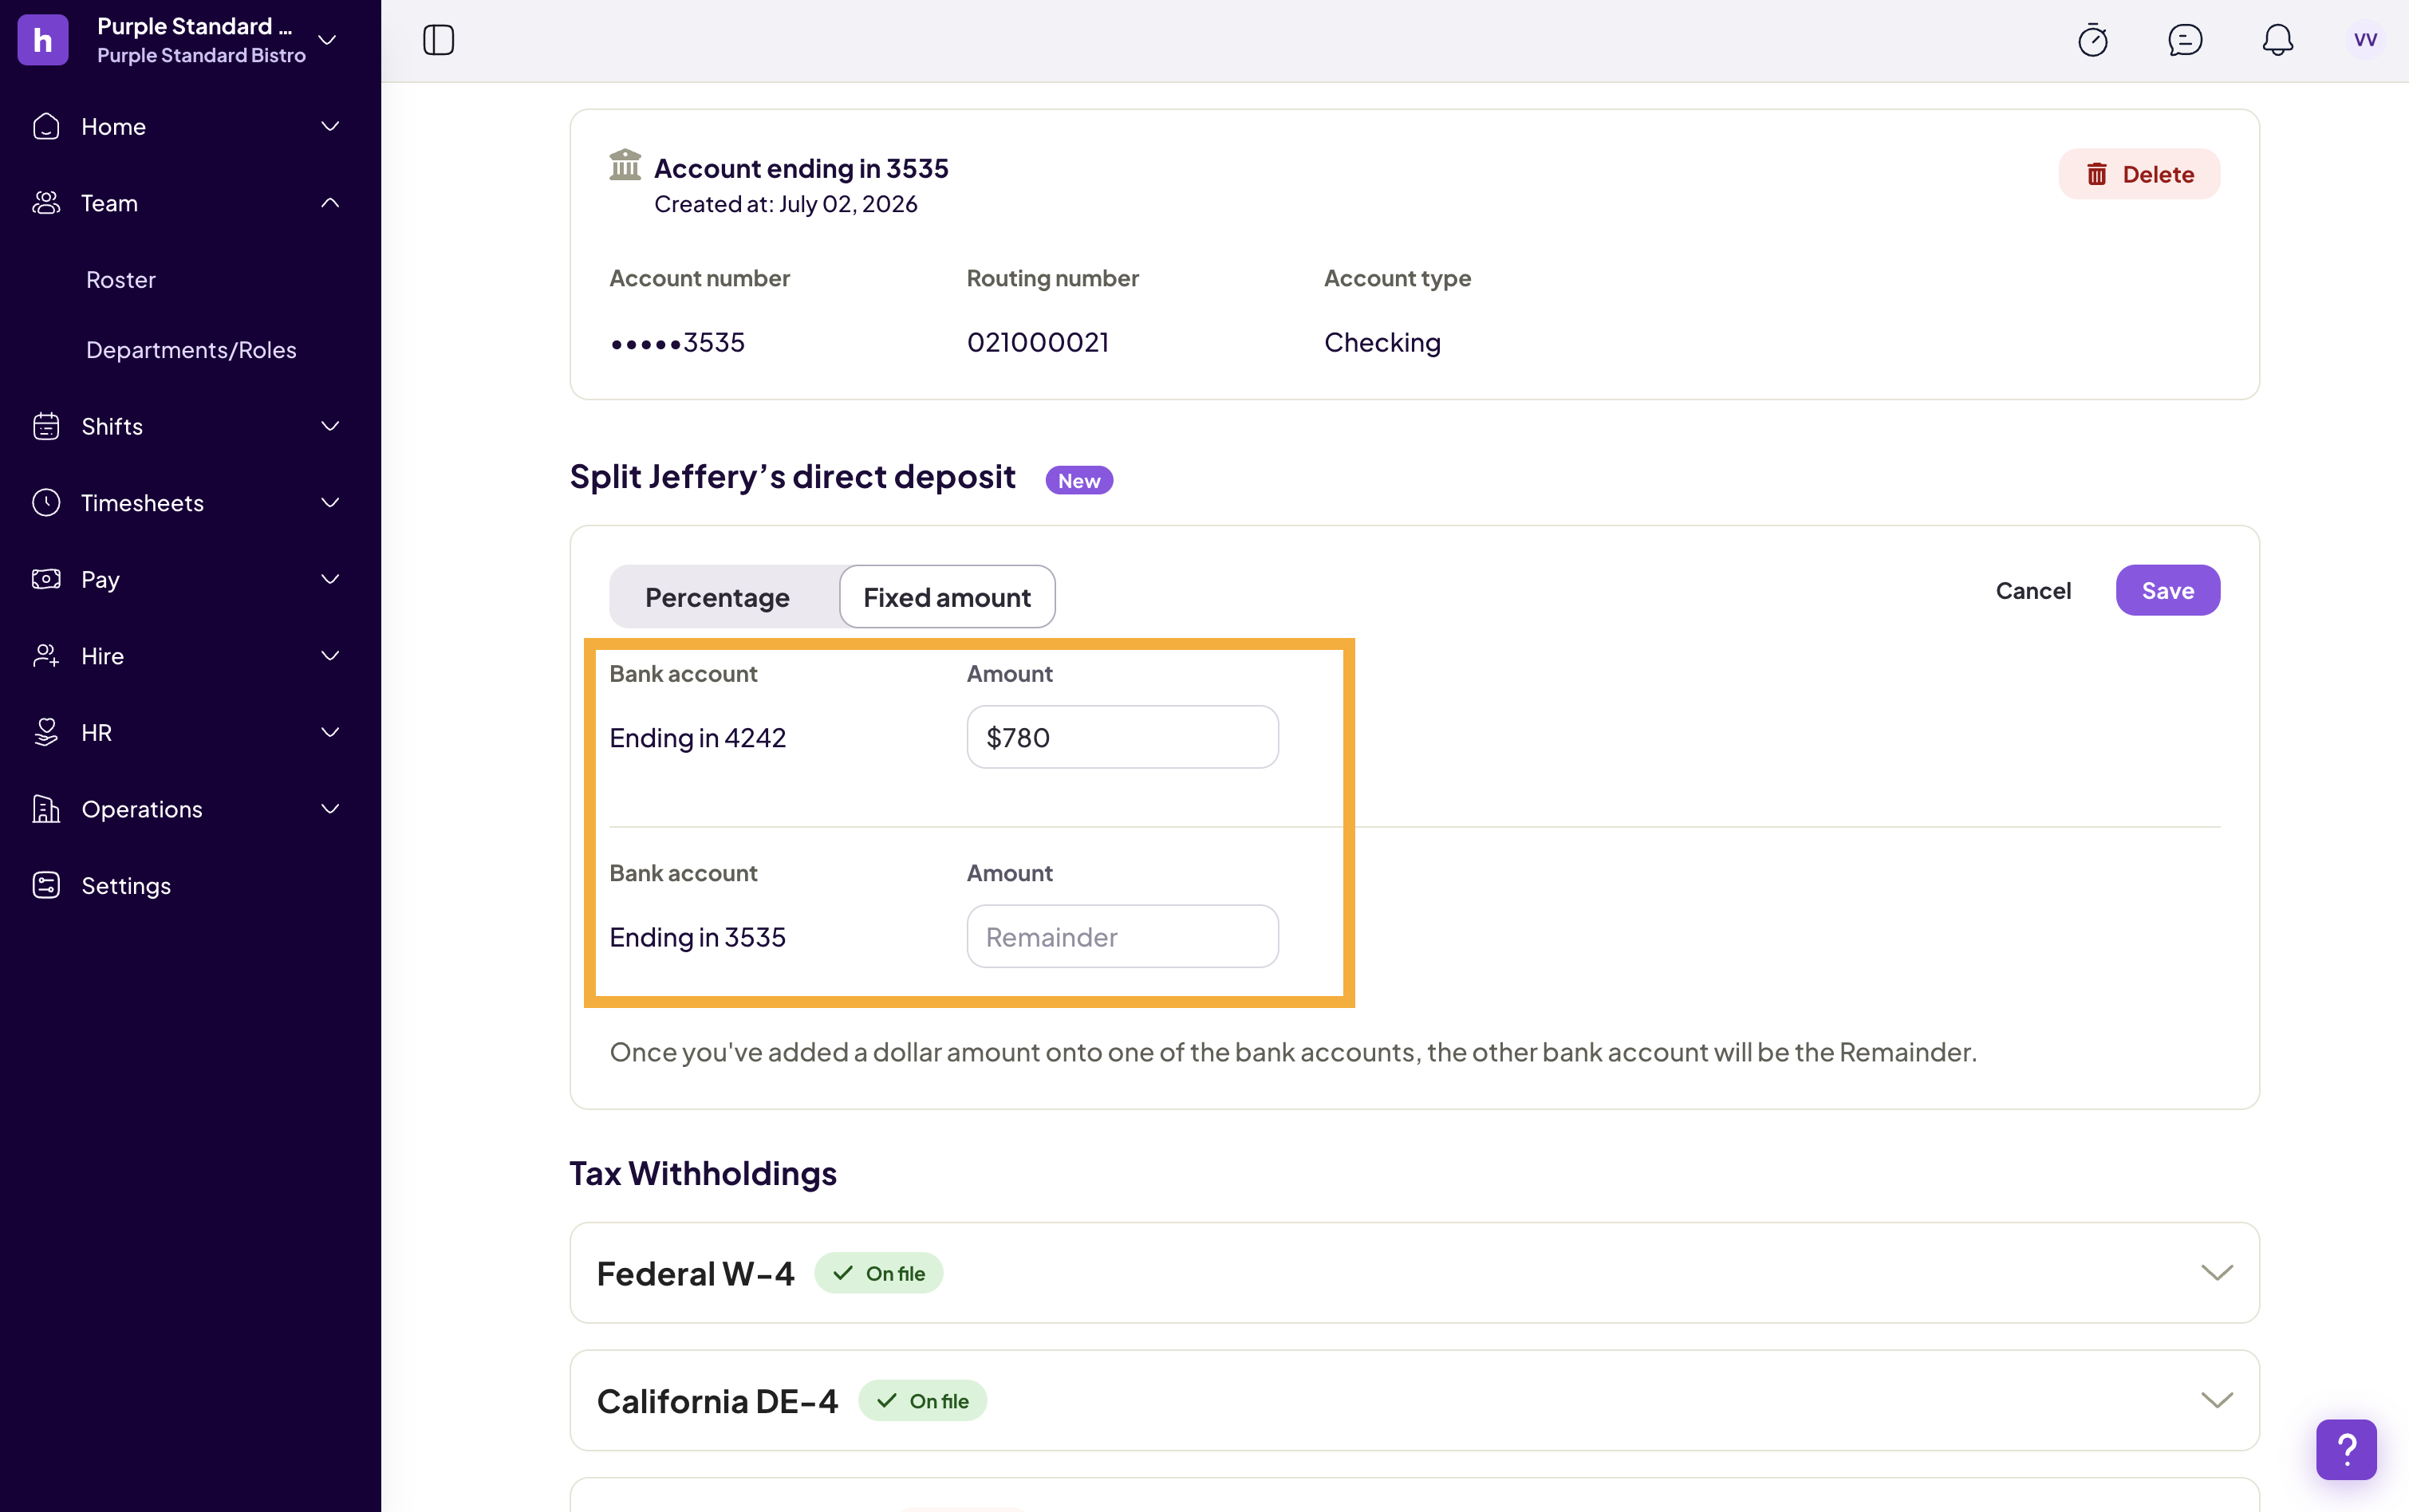Image resolution: width=2409 pixels, height=1512 pixels.
Task: Select the Fixed amount option
Action: [x=947, y=597]
